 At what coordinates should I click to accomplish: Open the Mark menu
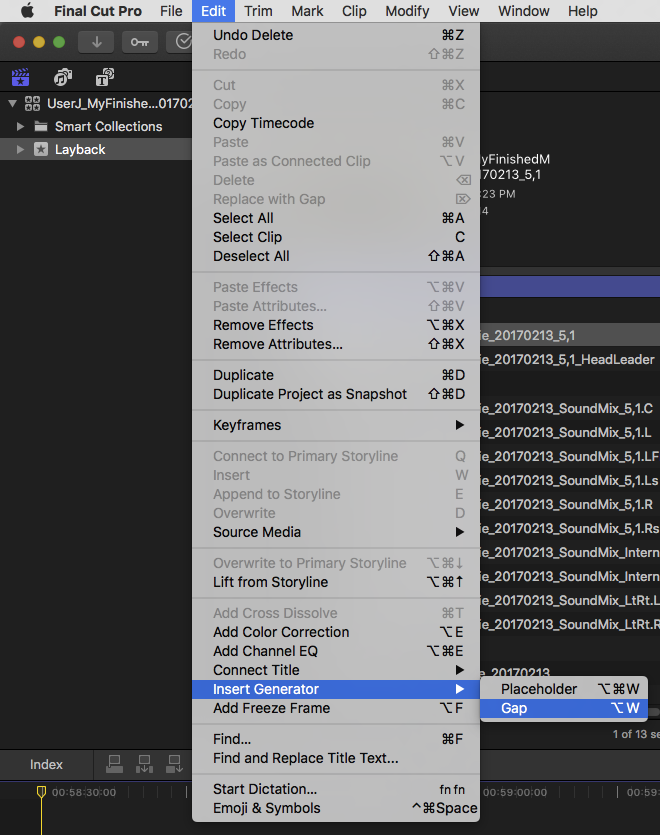[307, 11]
